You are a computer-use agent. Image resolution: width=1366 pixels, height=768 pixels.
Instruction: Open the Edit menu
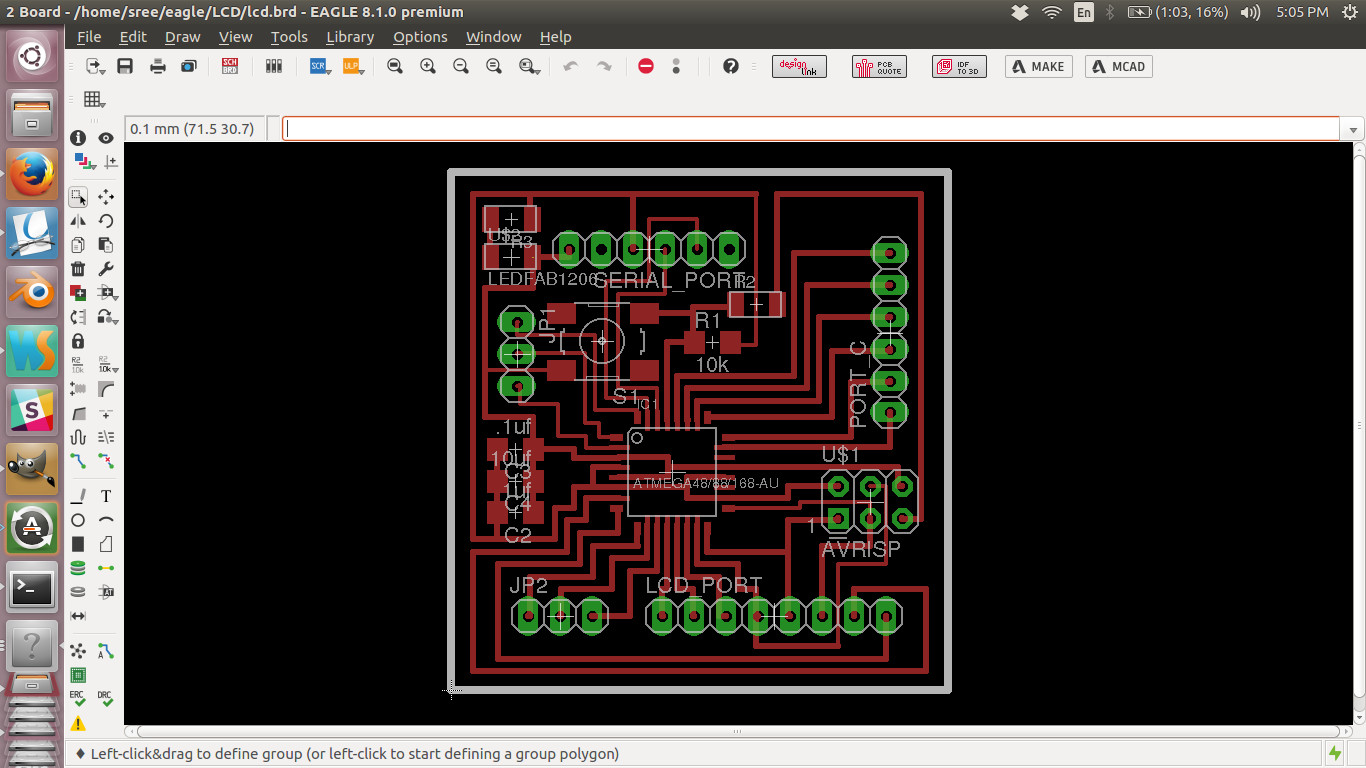click(133, 37)
